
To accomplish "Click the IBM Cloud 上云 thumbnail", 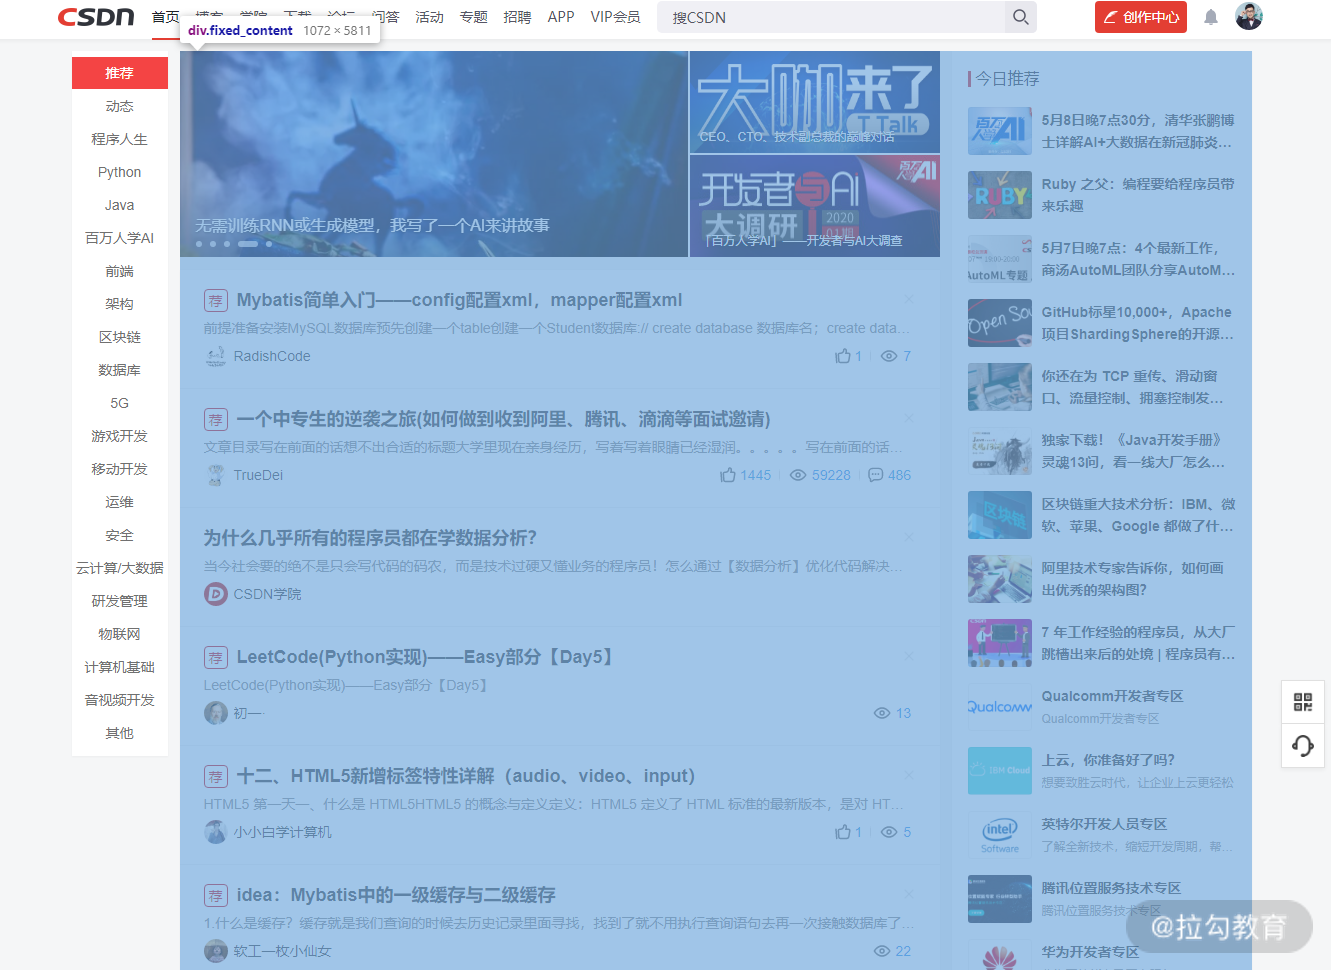I will pyautogui.click(x=1000, y=771).
